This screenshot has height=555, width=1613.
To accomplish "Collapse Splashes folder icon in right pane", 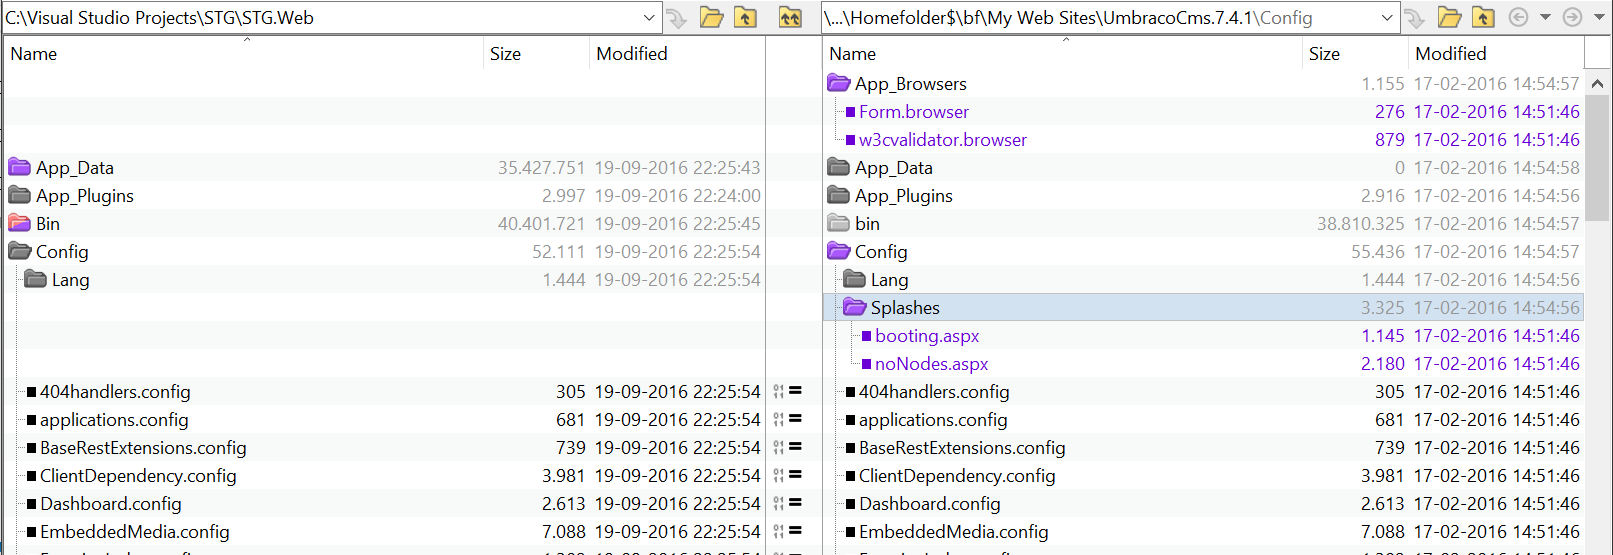I will click(x=855, y=307).
